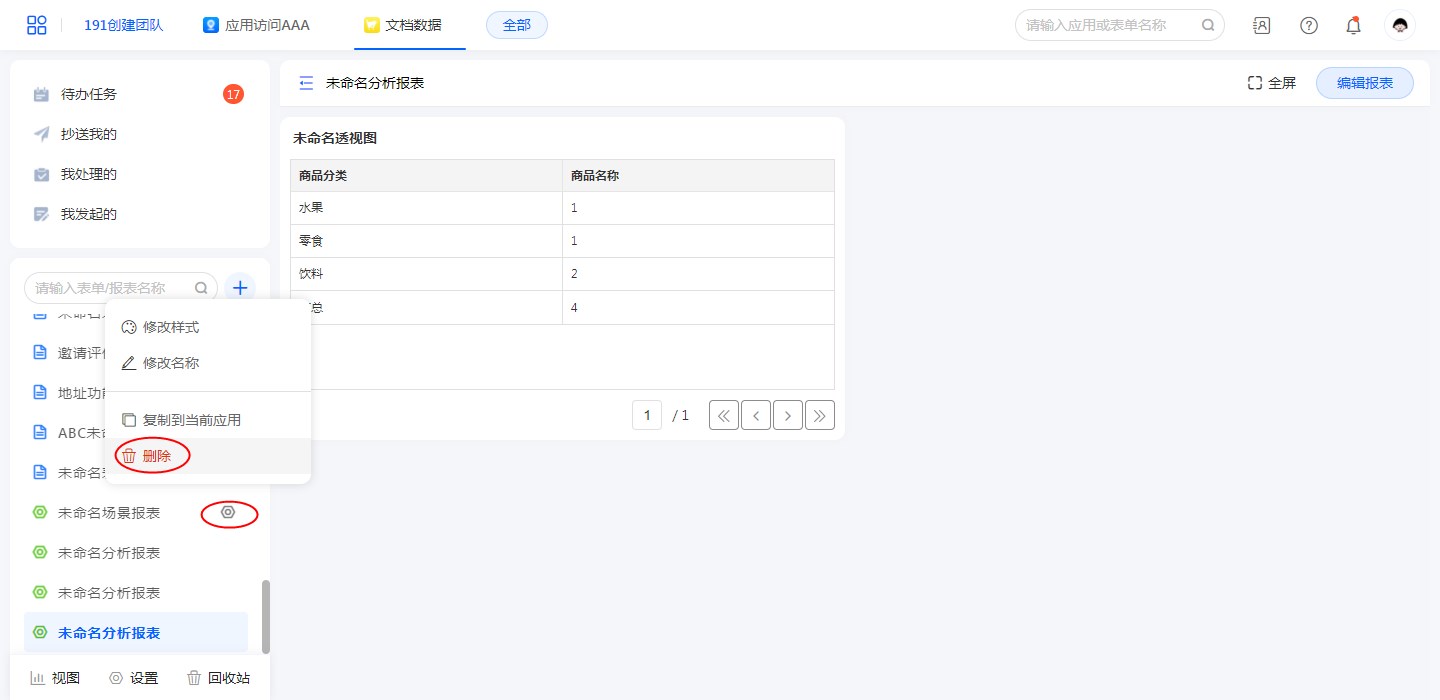
Task: Click the plus icon to add form
Action: (x=240, y=288)
